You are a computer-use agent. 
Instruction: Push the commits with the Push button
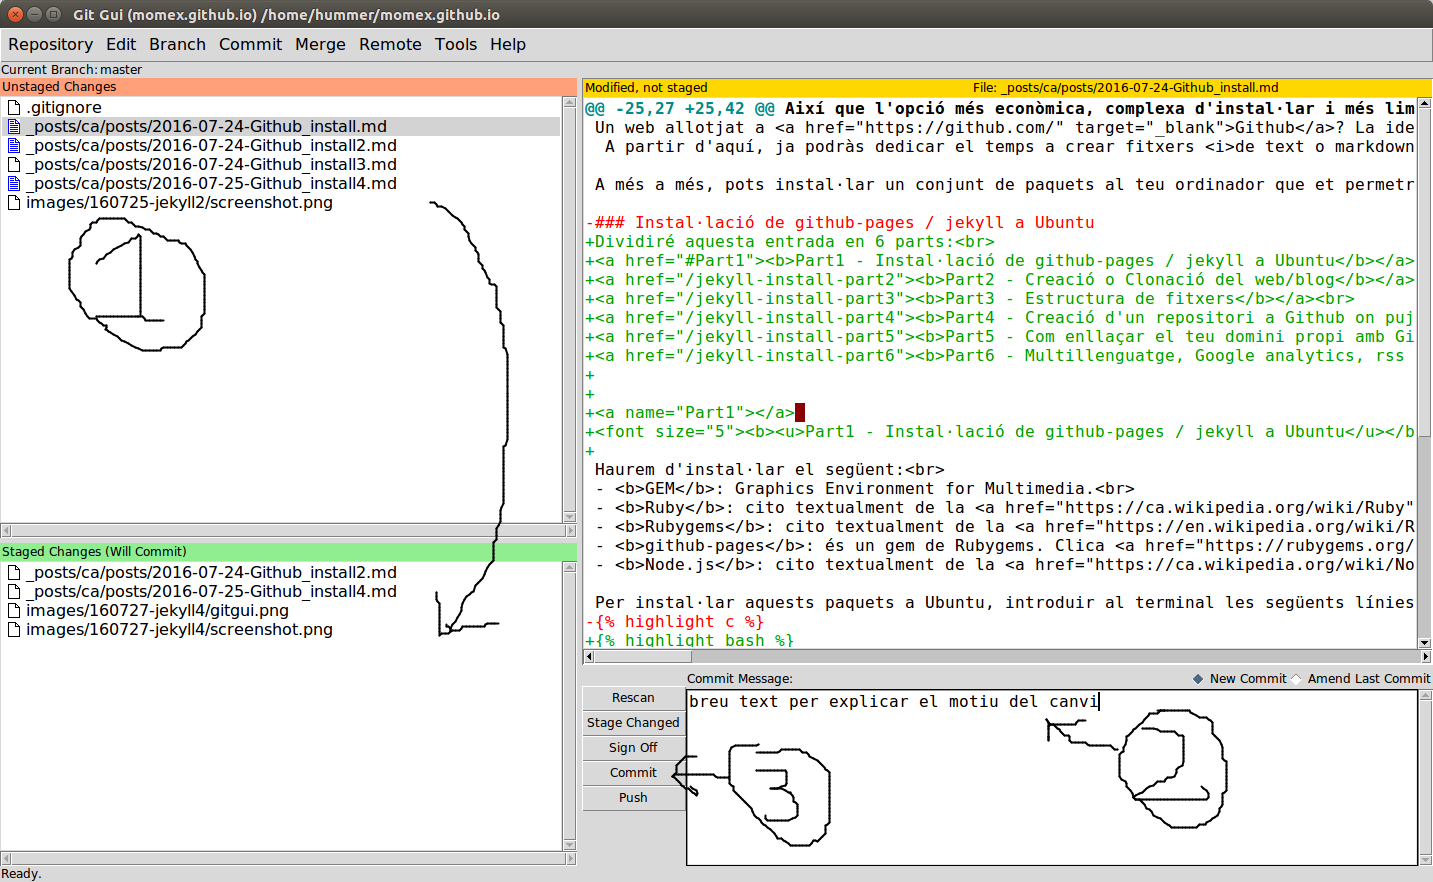click(632, 797)
